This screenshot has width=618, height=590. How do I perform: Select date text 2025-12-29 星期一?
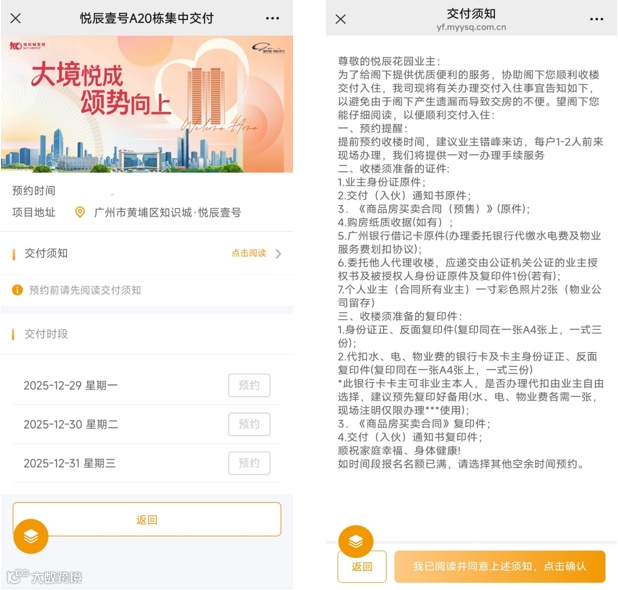pyautogui.click(x=71, y=385)
